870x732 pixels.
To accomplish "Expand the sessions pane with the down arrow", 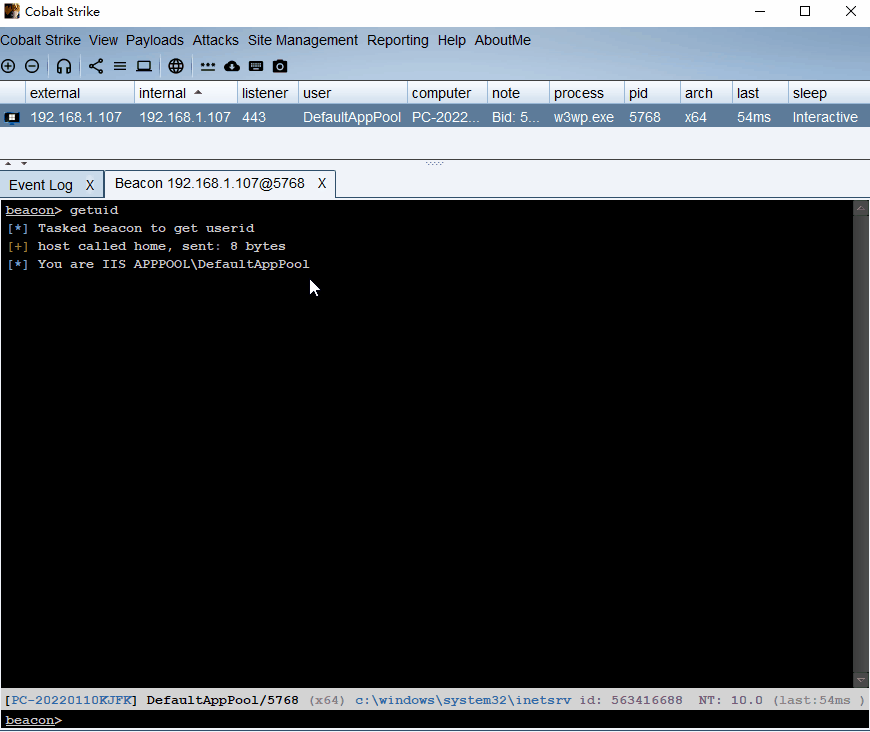I will pos(23,162).
